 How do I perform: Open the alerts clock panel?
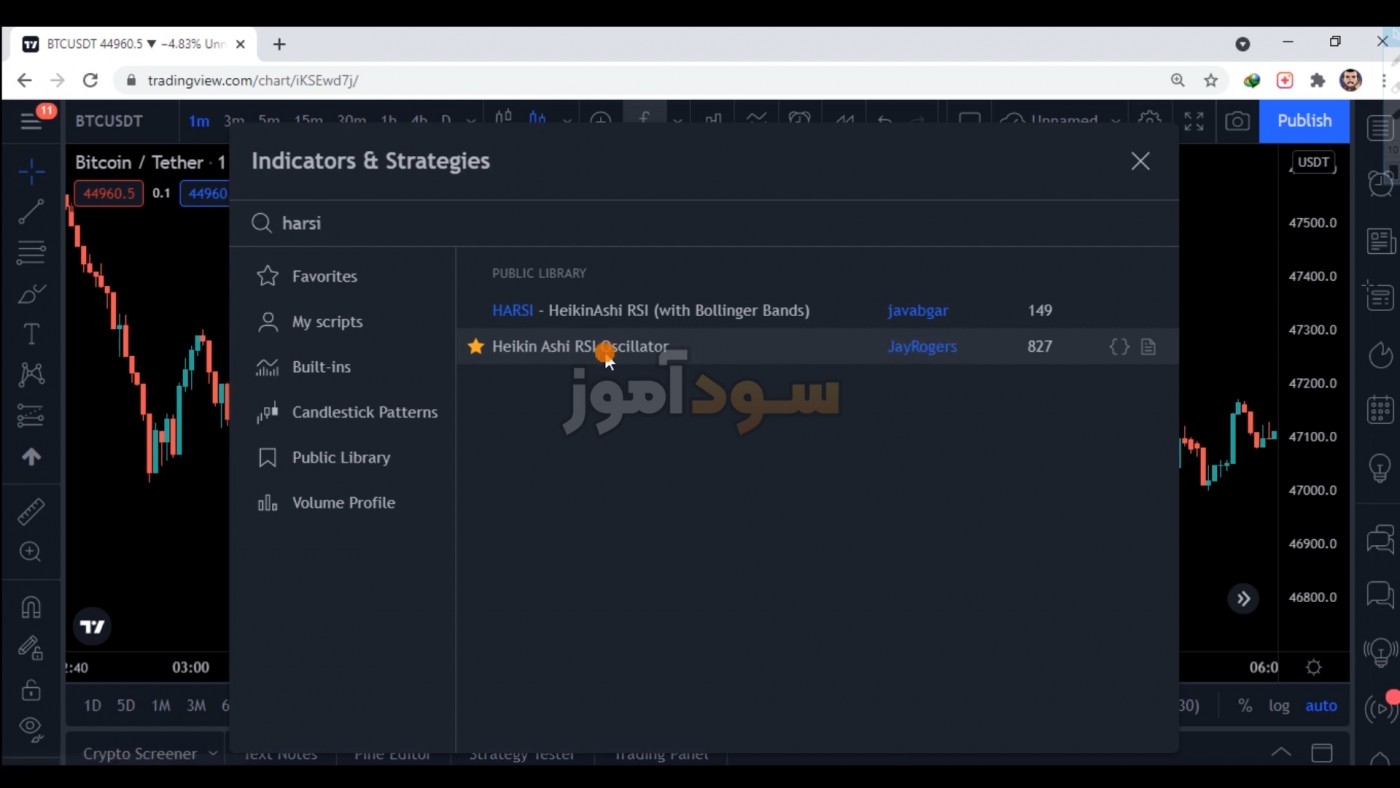point(1381,185)
